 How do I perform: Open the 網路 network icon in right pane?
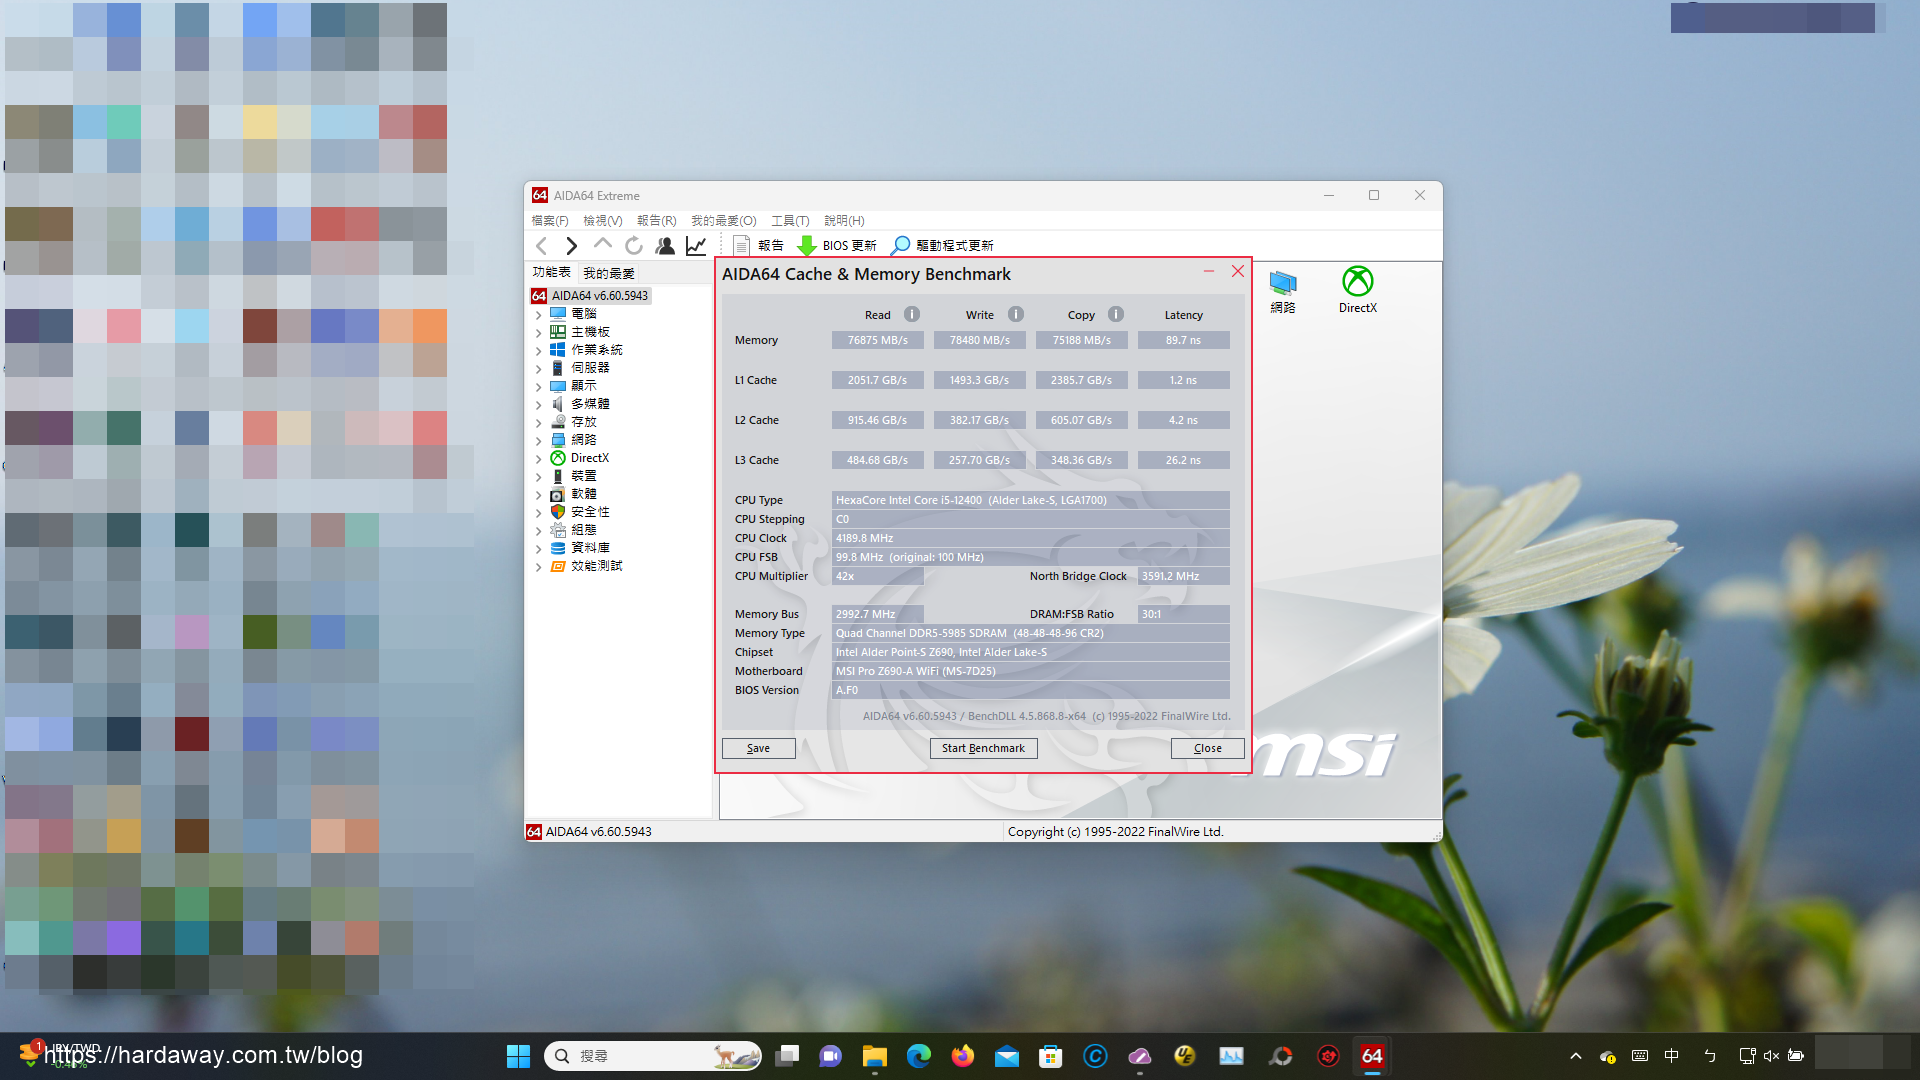pos(1283,291)
